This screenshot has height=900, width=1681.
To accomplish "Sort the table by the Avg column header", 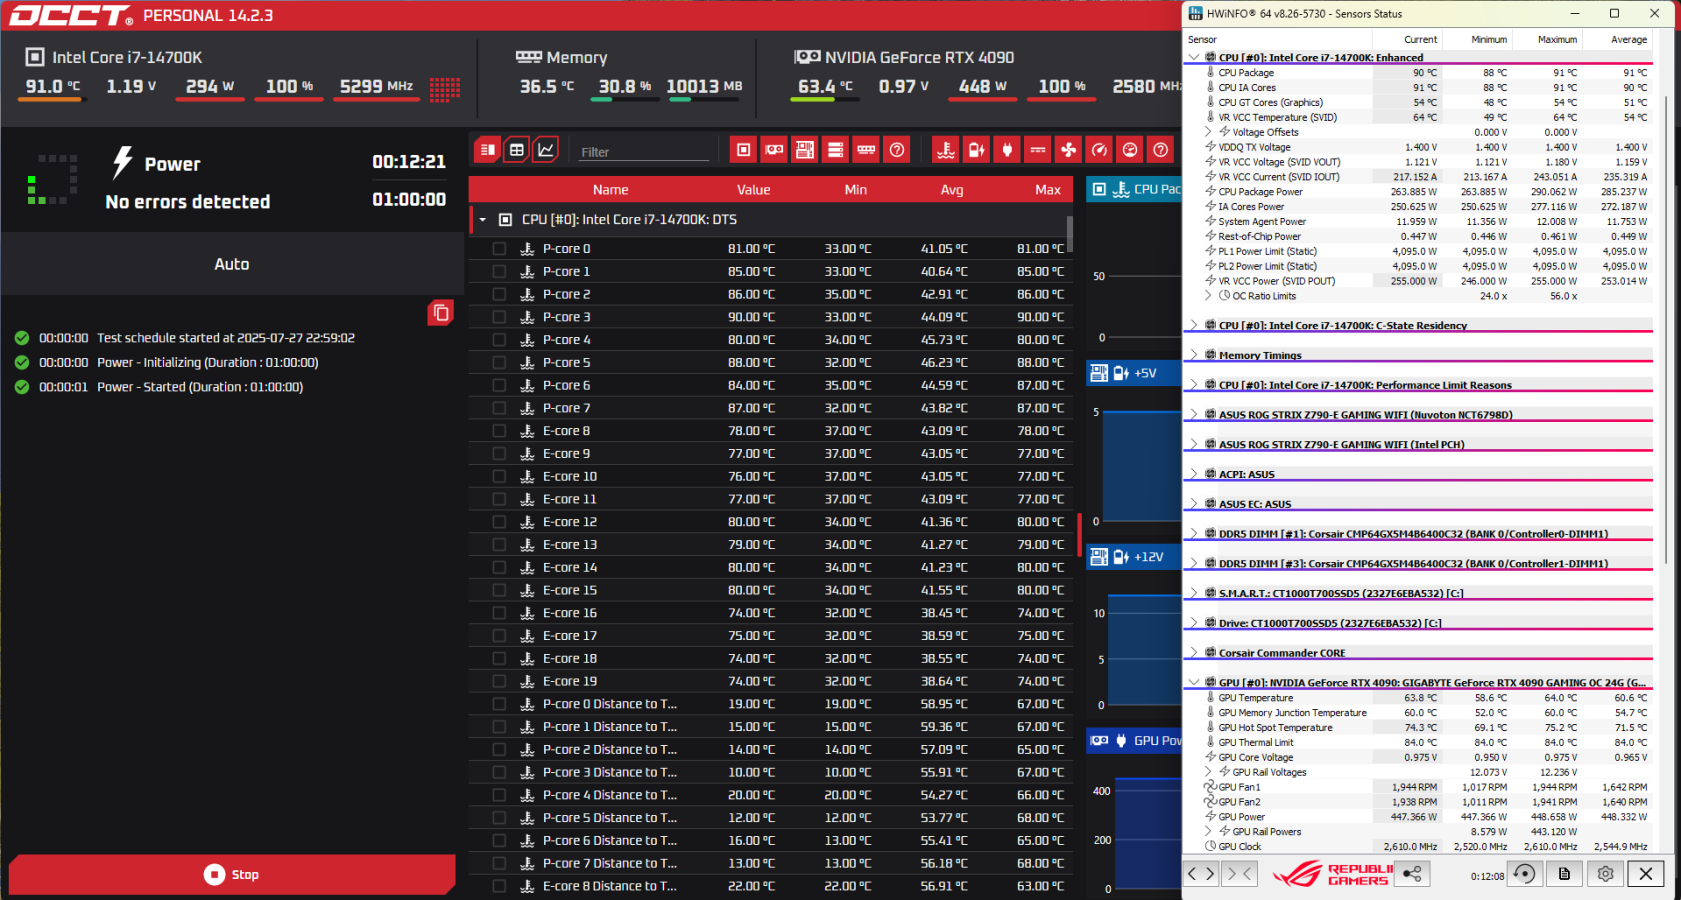I will coord(951,190).
